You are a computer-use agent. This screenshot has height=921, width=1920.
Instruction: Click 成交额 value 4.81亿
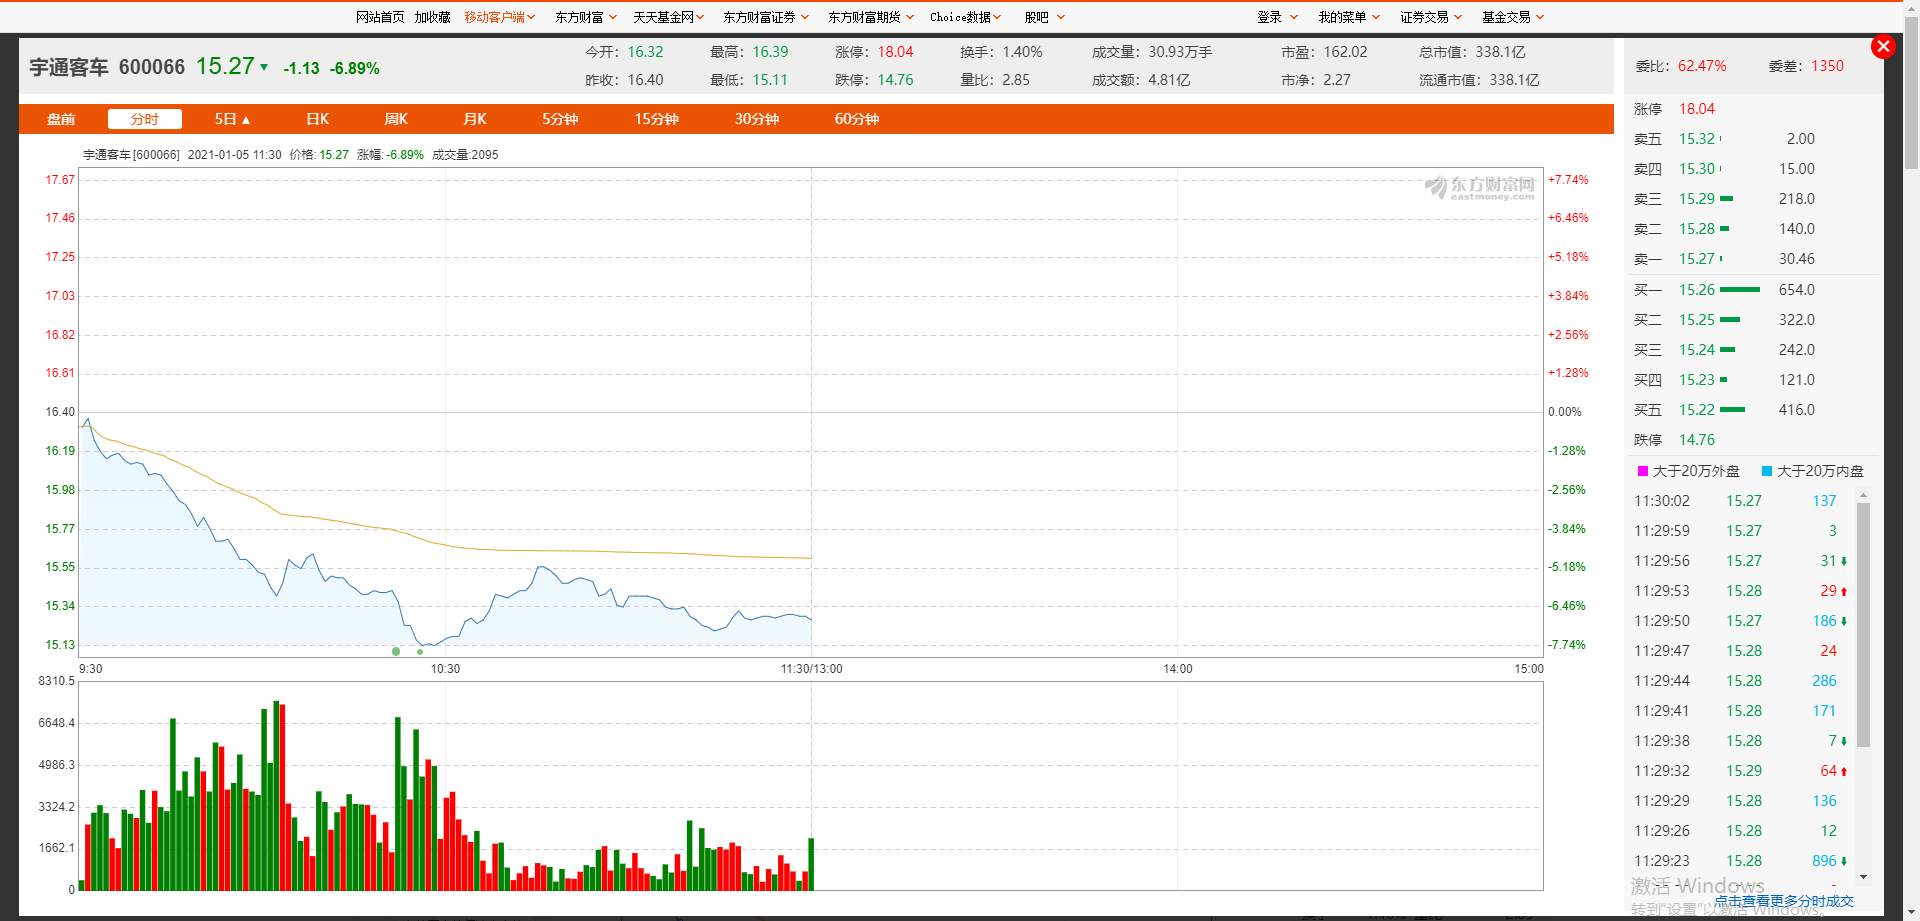click(x=1169, y=80)
